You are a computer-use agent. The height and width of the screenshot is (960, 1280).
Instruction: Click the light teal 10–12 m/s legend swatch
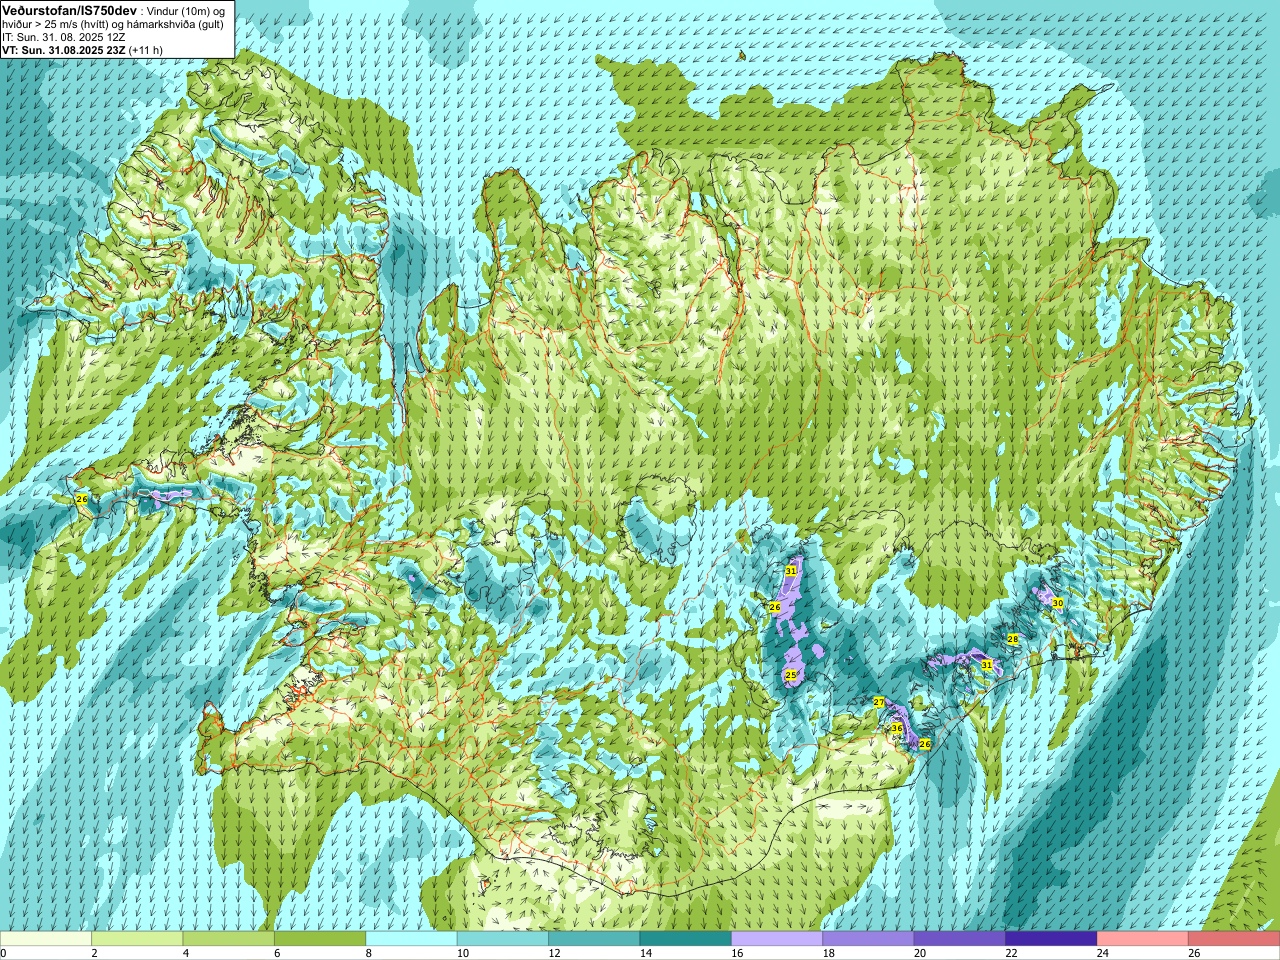tap(503, 939)
